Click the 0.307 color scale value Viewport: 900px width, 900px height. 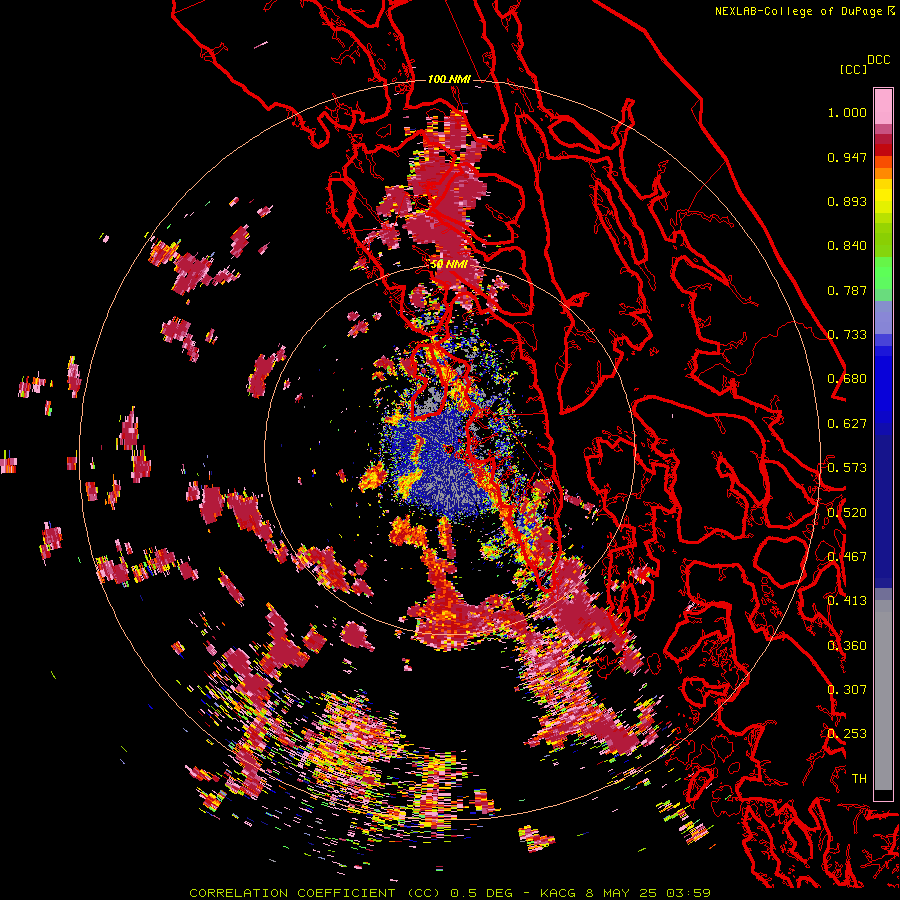tap(847, 690)
